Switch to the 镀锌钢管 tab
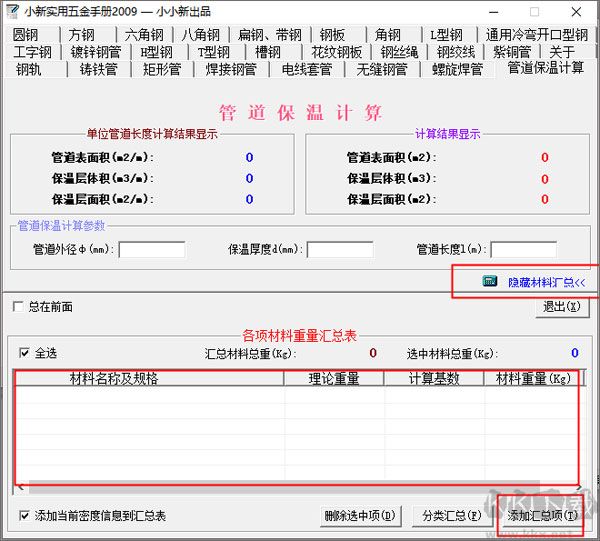Viewport: 600px width, 541px height. [96, 52]
